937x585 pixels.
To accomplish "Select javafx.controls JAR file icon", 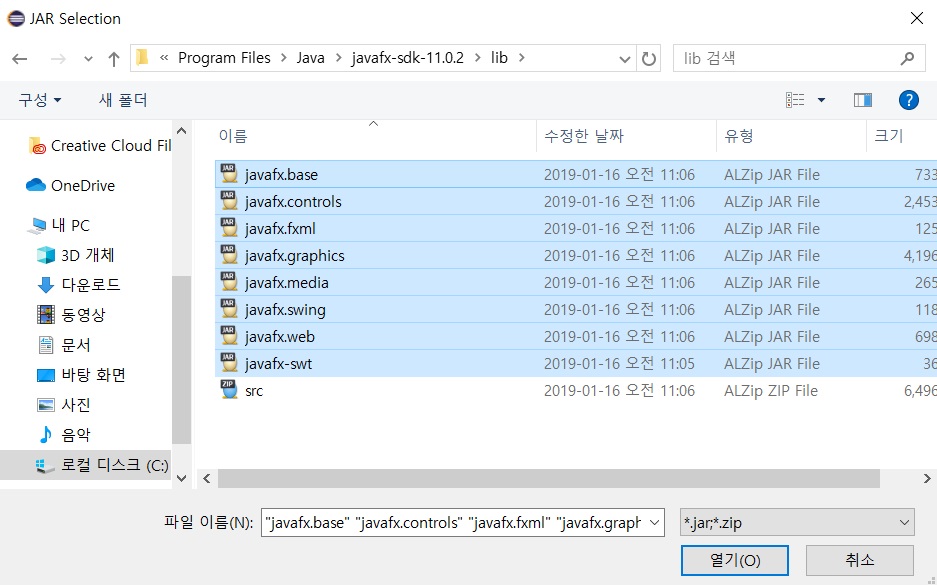I will 229,201.
